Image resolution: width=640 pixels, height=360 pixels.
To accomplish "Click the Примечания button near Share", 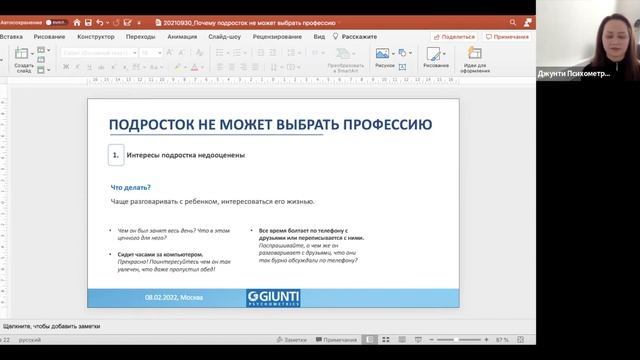I will click(507, 37).
